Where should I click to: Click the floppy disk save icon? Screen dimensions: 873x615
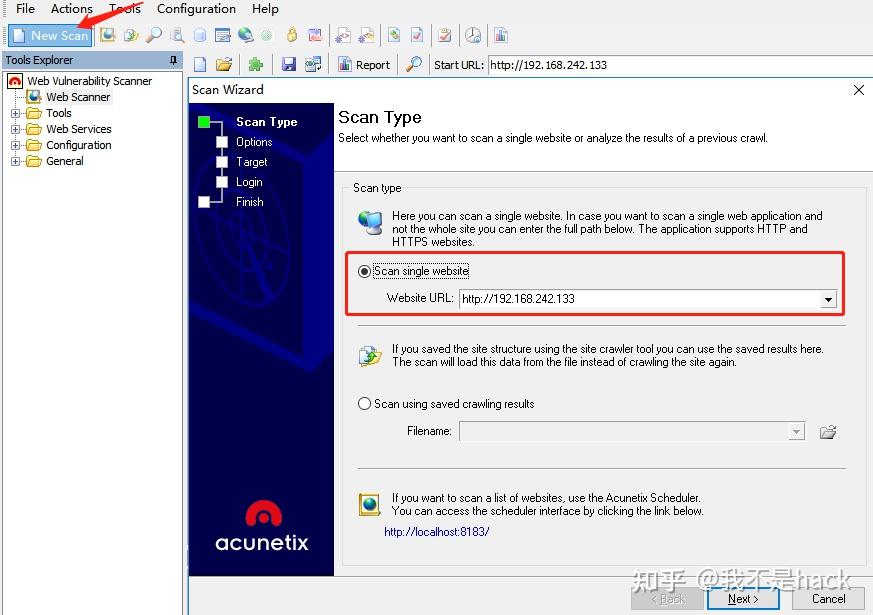288,65
